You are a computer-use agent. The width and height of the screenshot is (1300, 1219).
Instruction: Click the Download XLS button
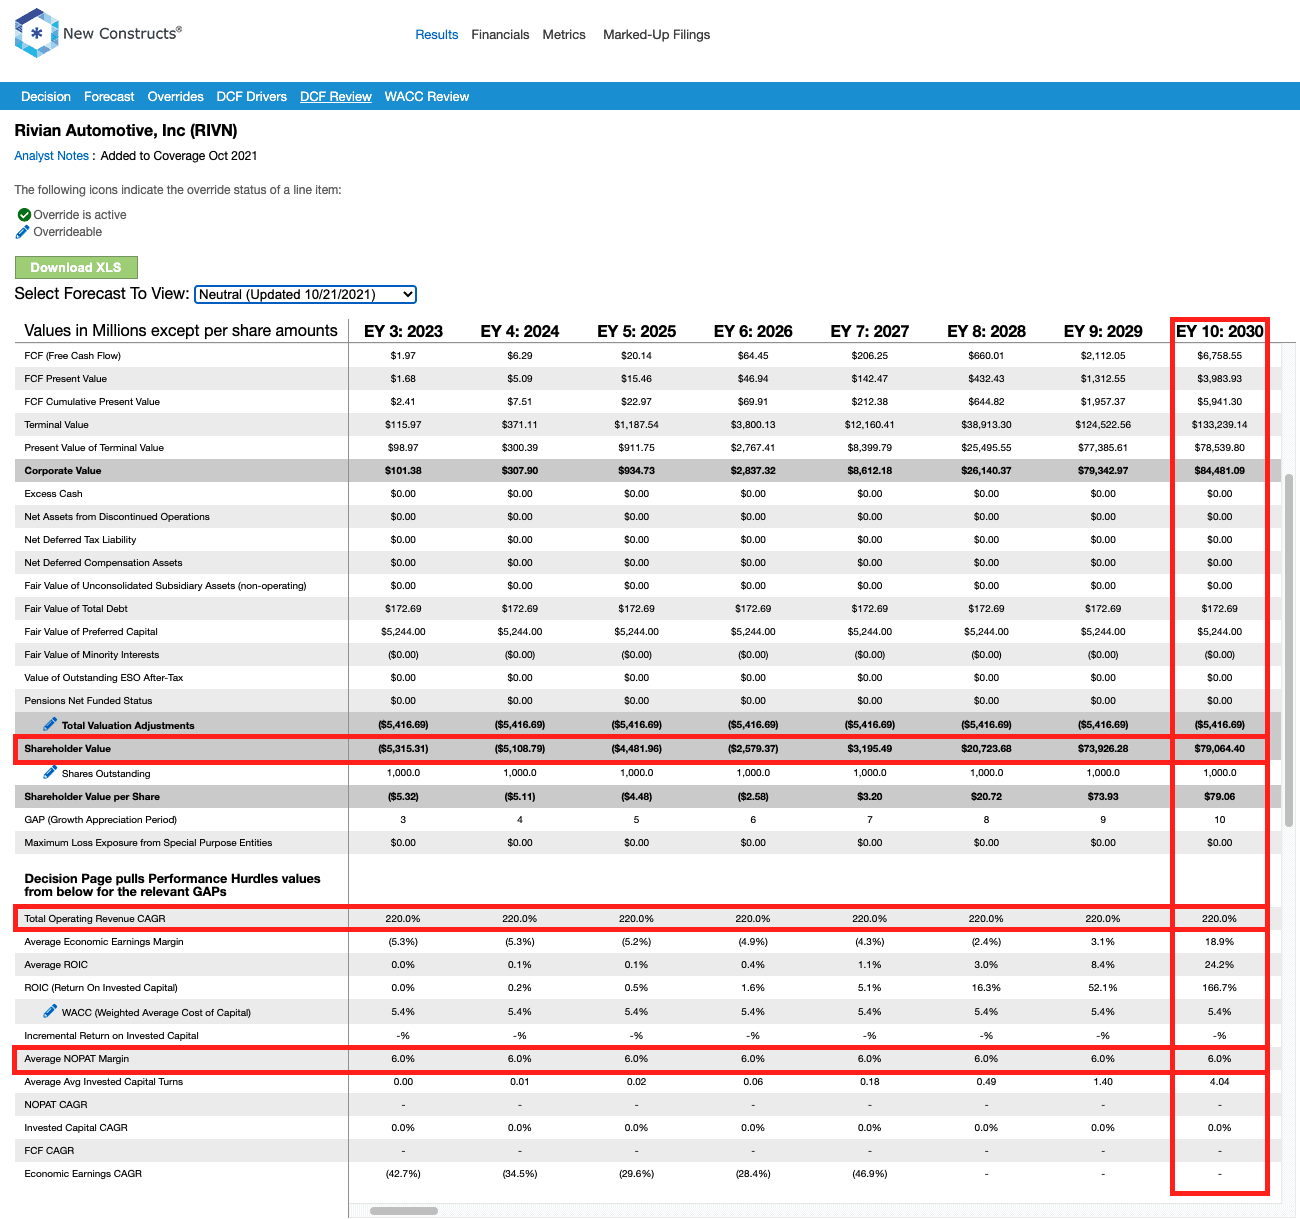click(76, 267)
